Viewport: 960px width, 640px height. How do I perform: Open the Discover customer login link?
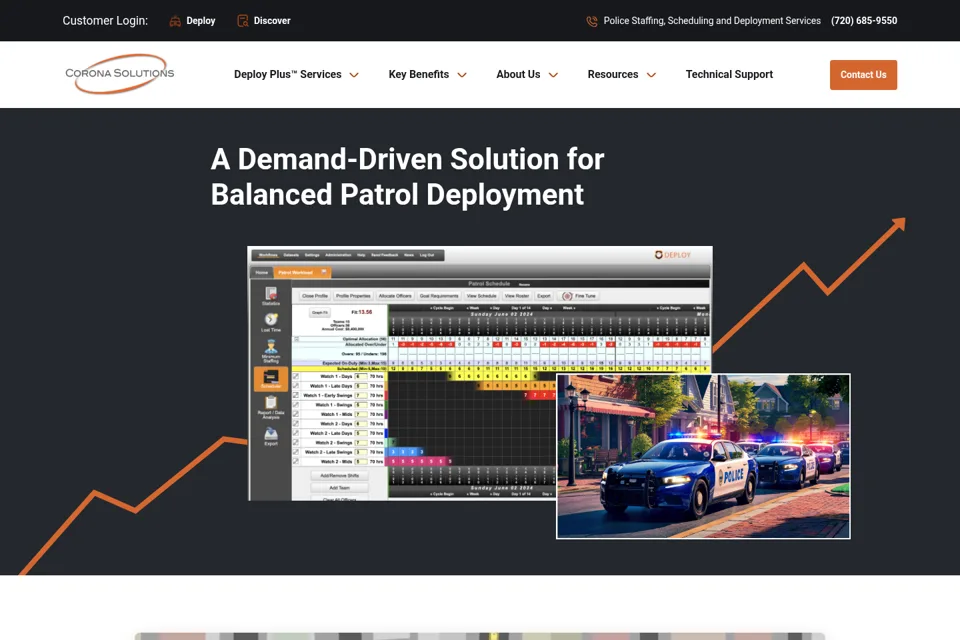pos(272,21)
